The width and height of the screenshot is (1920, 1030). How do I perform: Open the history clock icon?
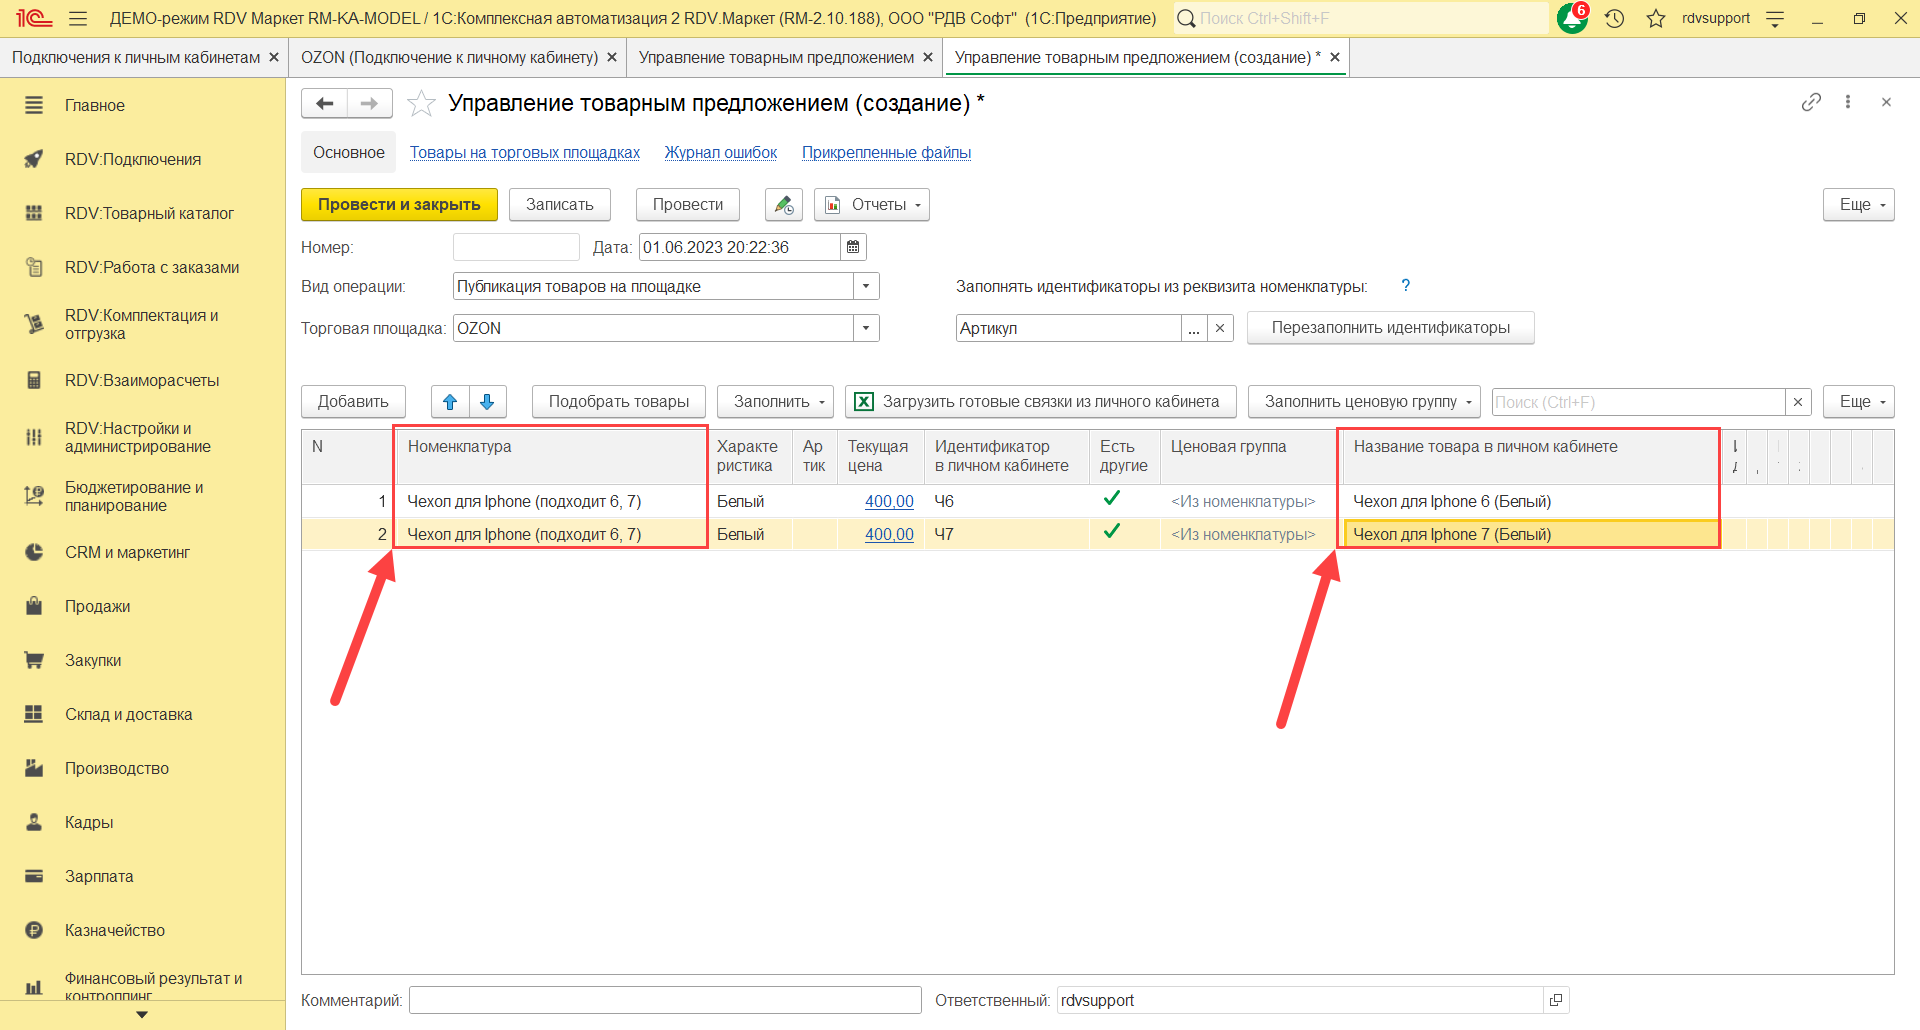pos(1614,18)
